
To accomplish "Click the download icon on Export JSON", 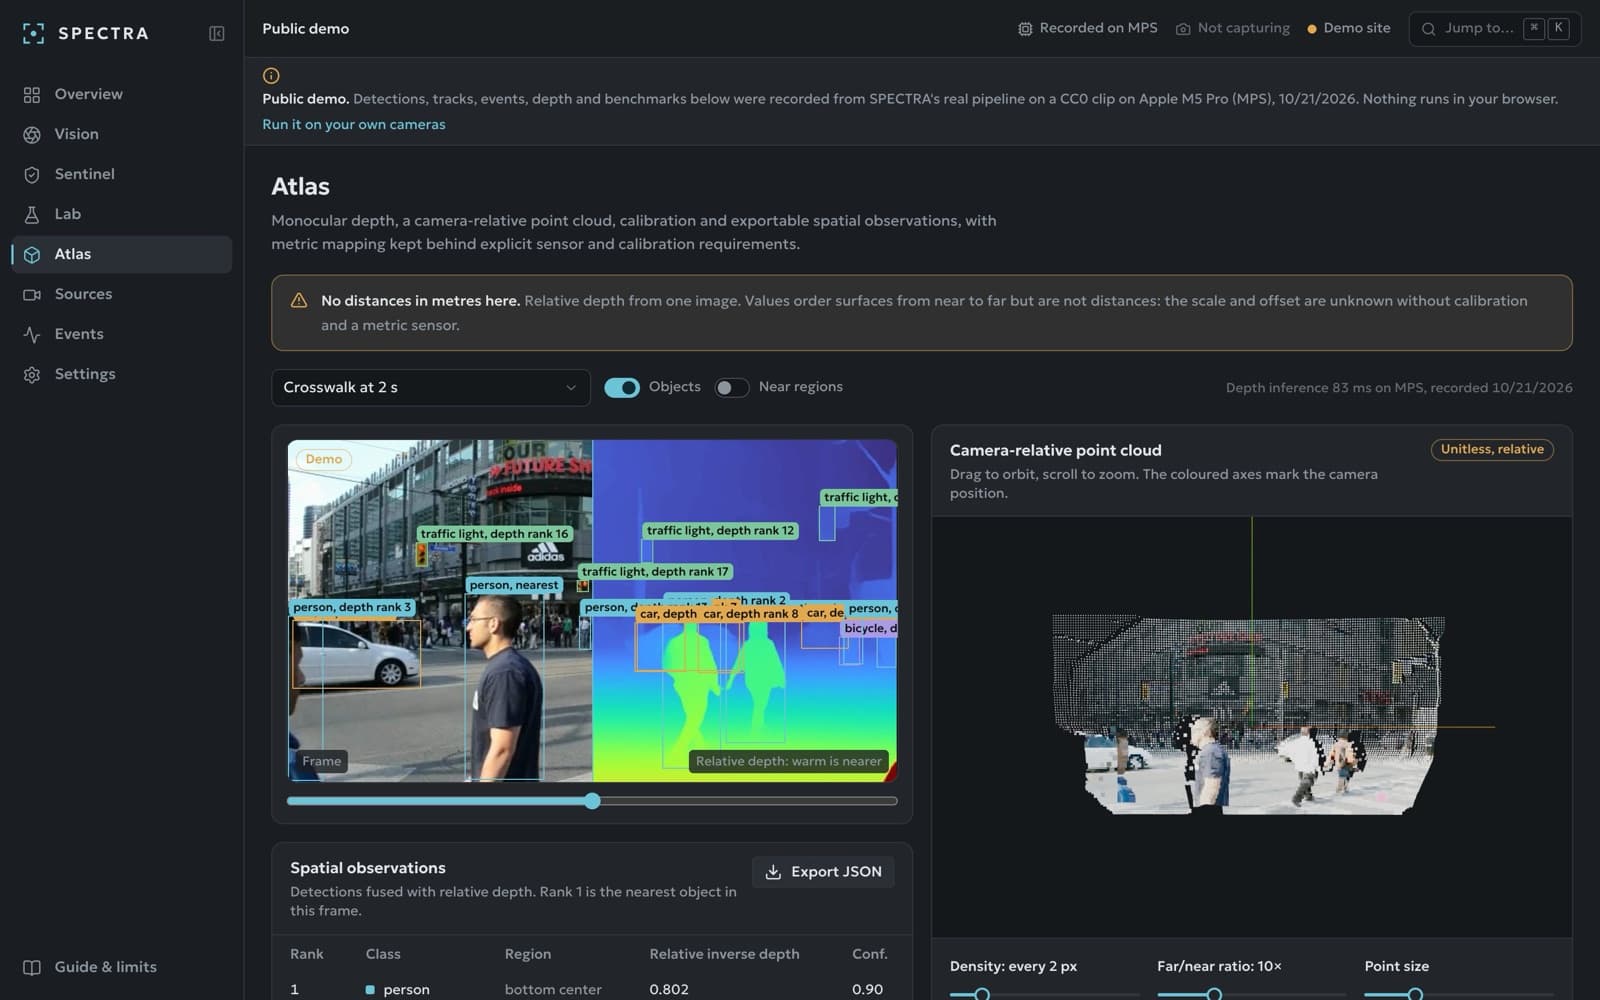I will (x=773, y=872).
